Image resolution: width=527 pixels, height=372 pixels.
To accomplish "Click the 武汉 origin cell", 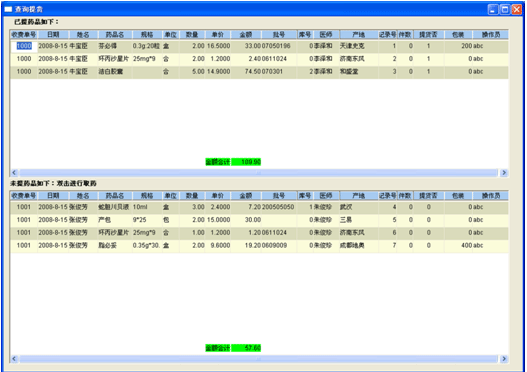I will coord(359,207).
